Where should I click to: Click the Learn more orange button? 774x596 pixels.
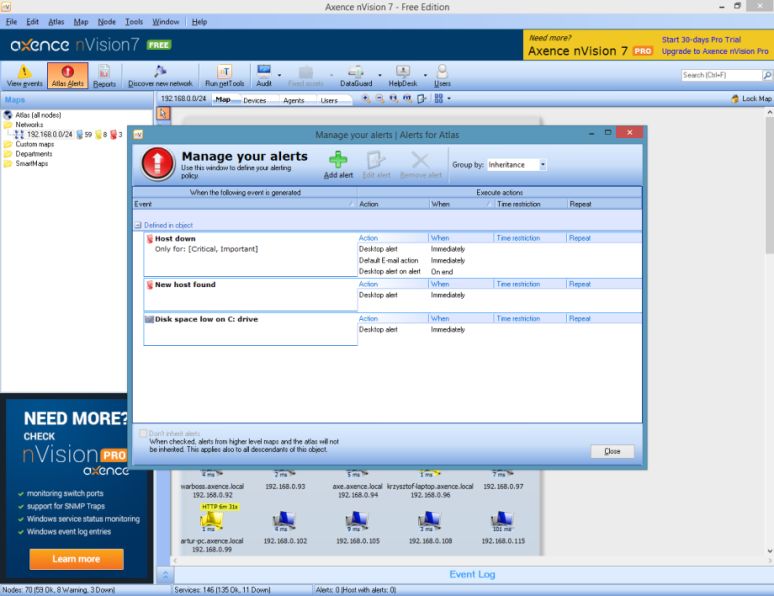point(76,559)
